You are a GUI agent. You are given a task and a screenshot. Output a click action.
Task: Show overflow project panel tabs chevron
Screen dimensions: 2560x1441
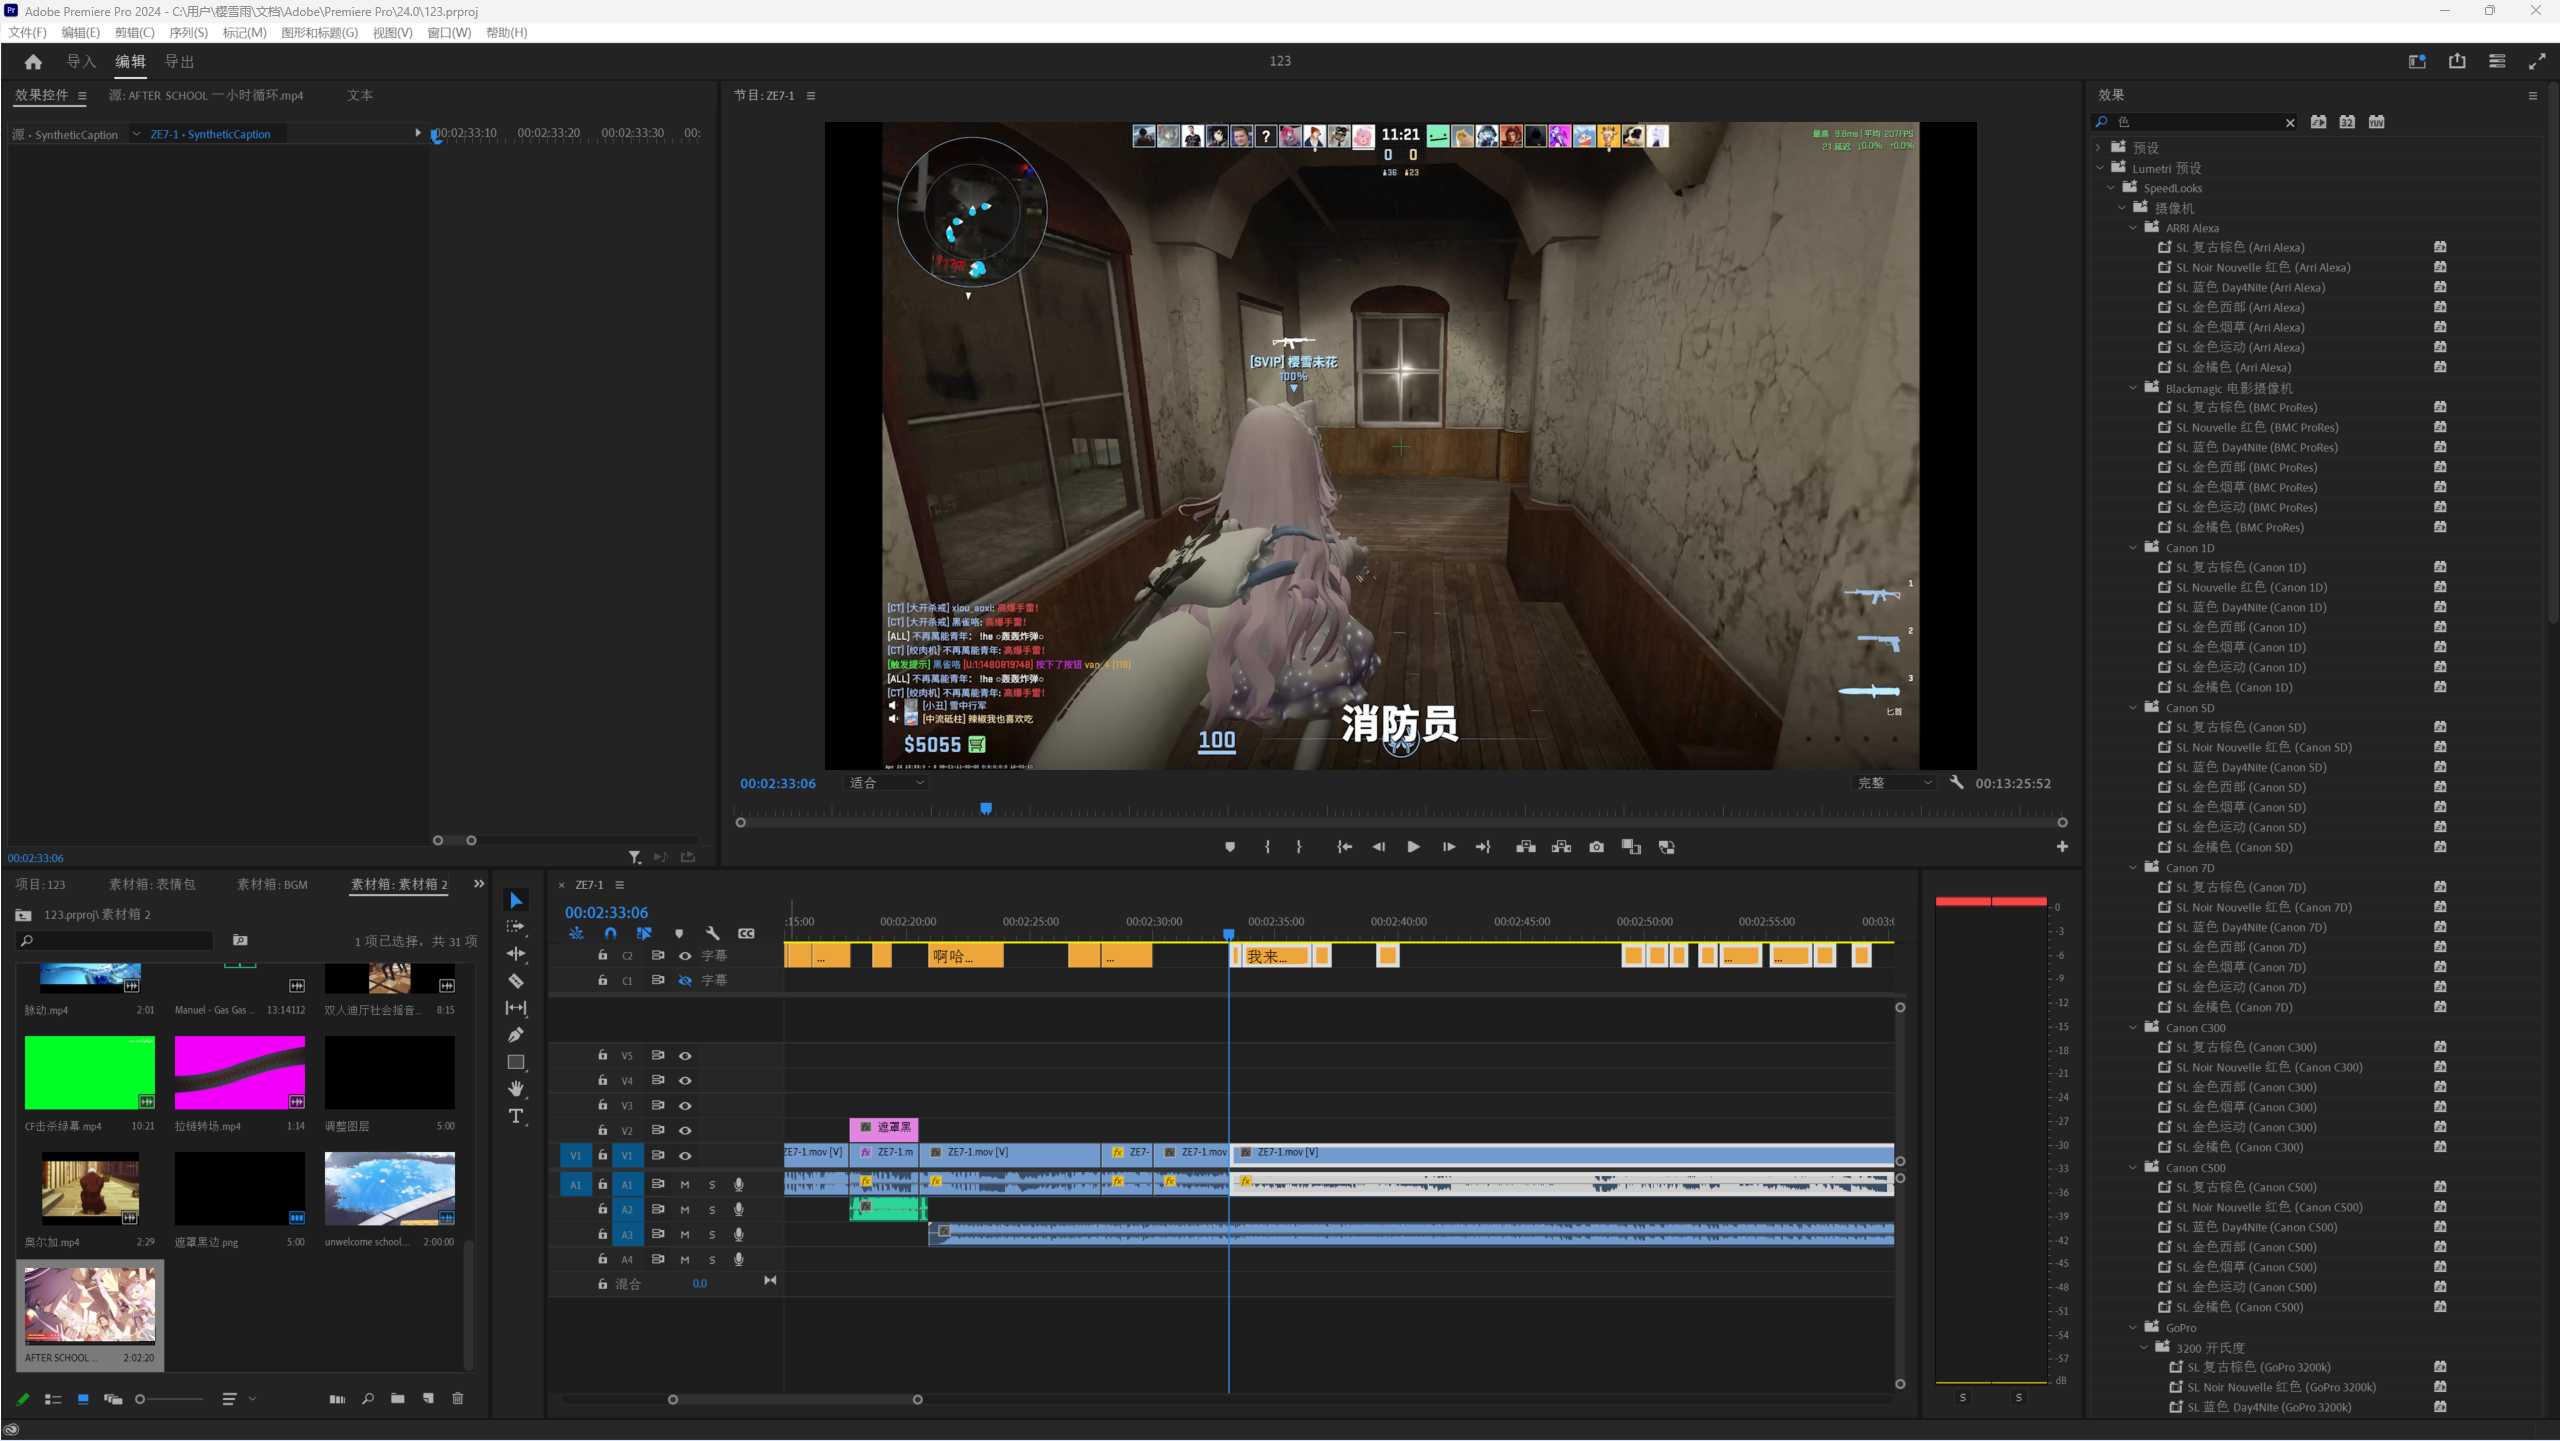pyautogui.click(x=479, y=884)
